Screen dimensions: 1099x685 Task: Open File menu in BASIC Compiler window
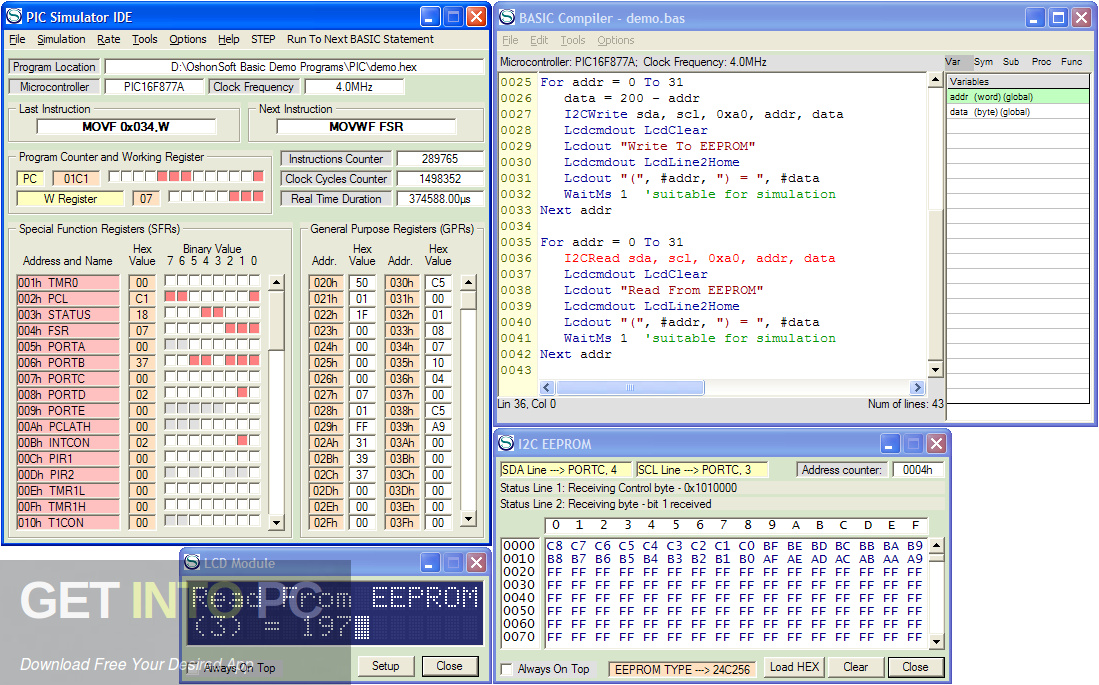click(x=510, y=41)
